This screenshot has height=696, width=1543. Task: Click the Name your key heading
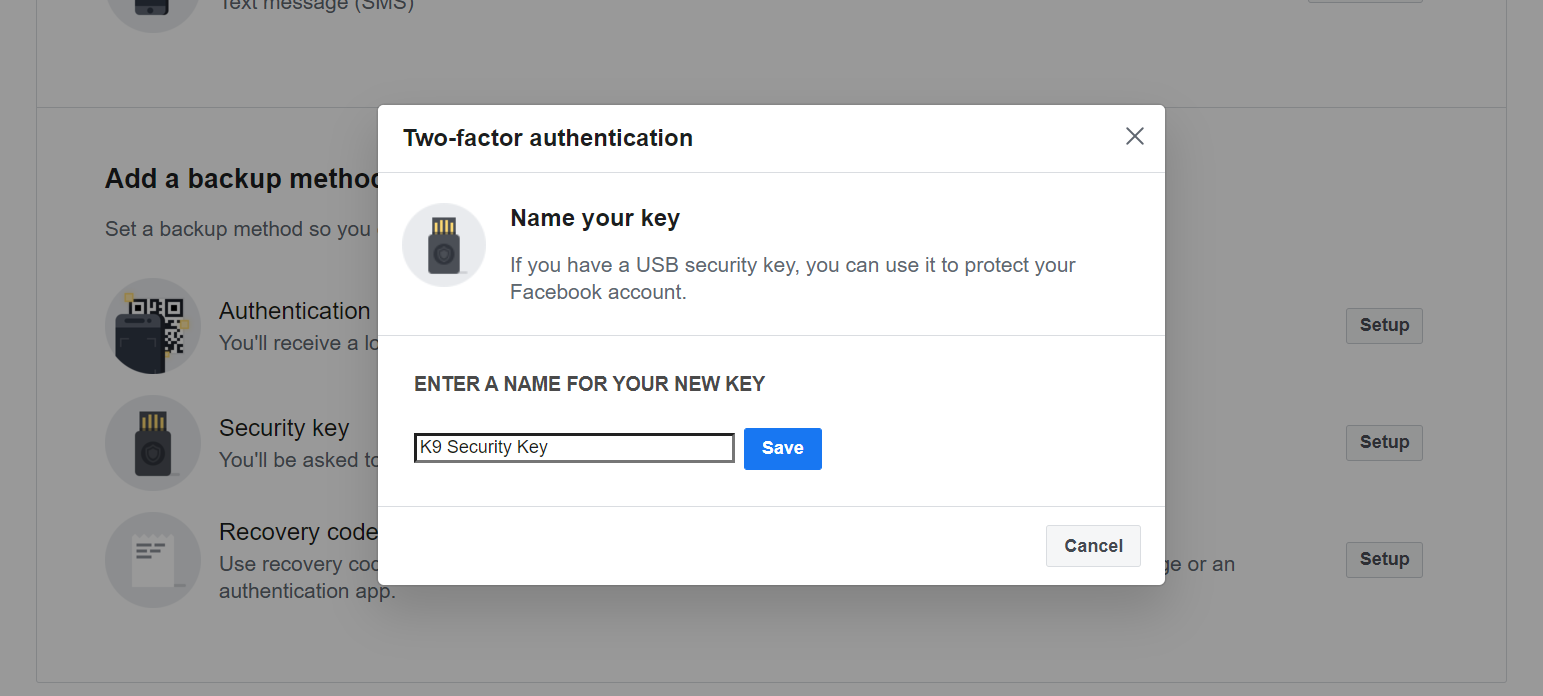point(595,218)
